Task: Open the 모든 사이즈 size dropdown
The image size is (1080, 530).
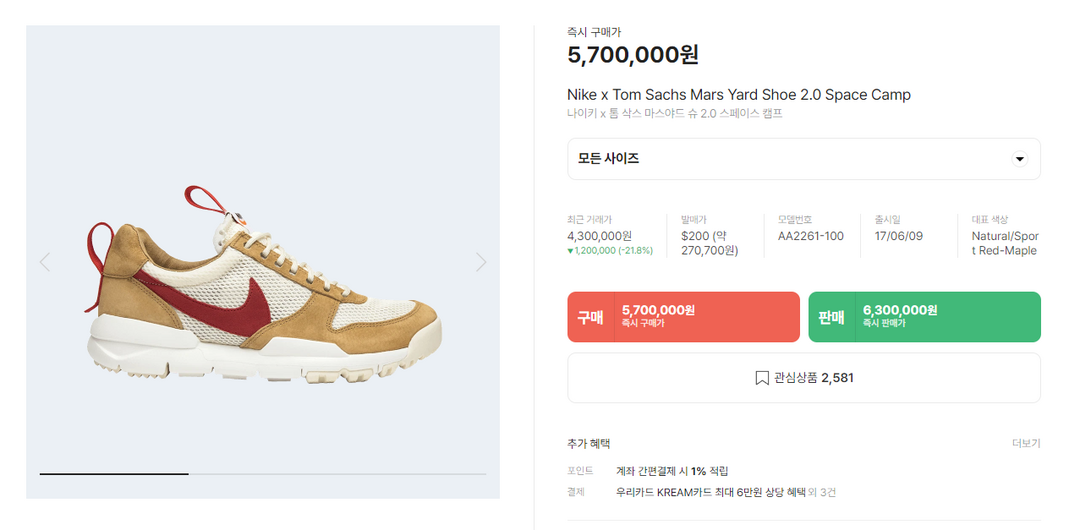Action: [x=803, y=159]
